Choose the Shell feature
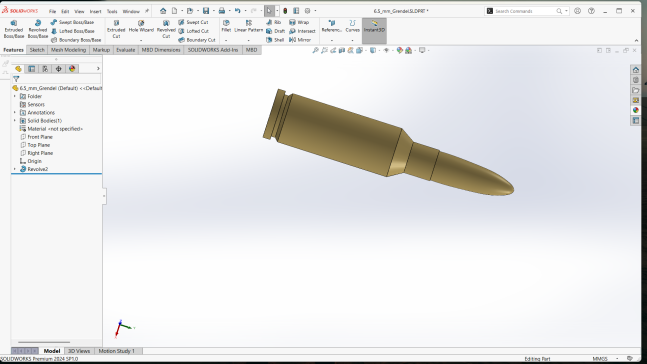 point(275,40)
